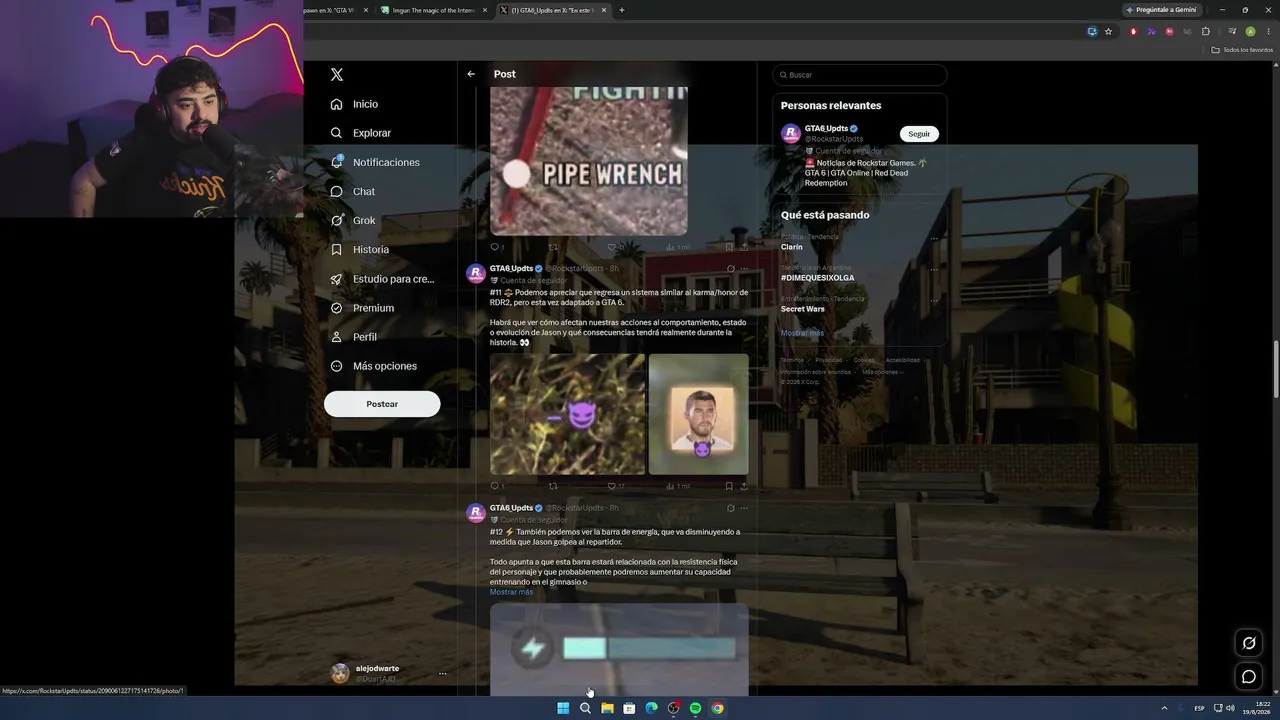Open Todos los favoritos folder

1240,50
